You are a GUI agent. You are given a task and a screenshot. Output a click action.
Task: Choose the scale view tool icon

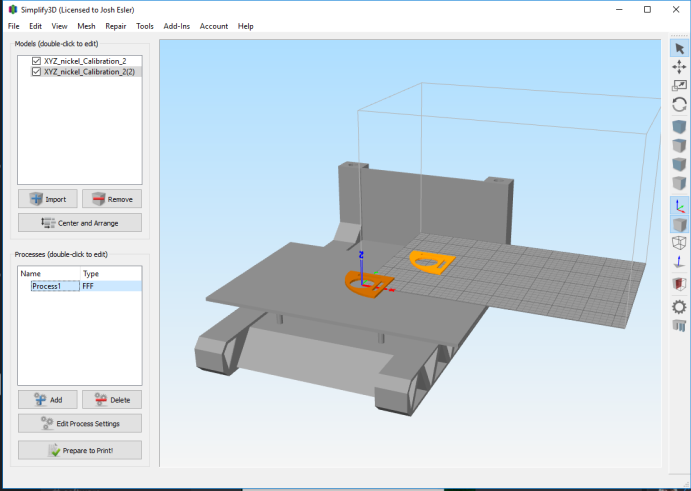679,86
